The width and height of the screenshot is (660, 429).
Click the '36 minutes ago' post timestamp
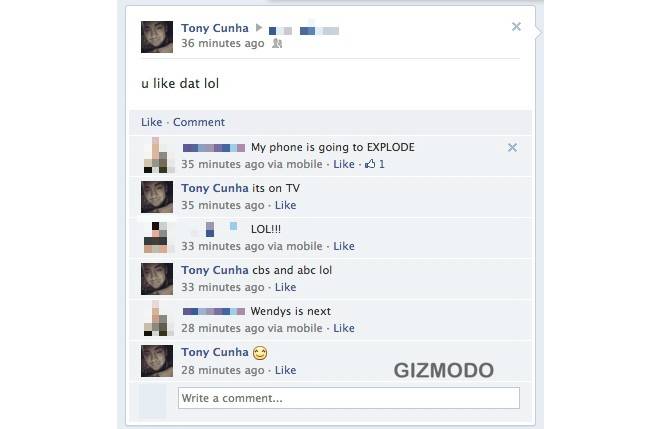pyautogui.click(x=223, y=43)
